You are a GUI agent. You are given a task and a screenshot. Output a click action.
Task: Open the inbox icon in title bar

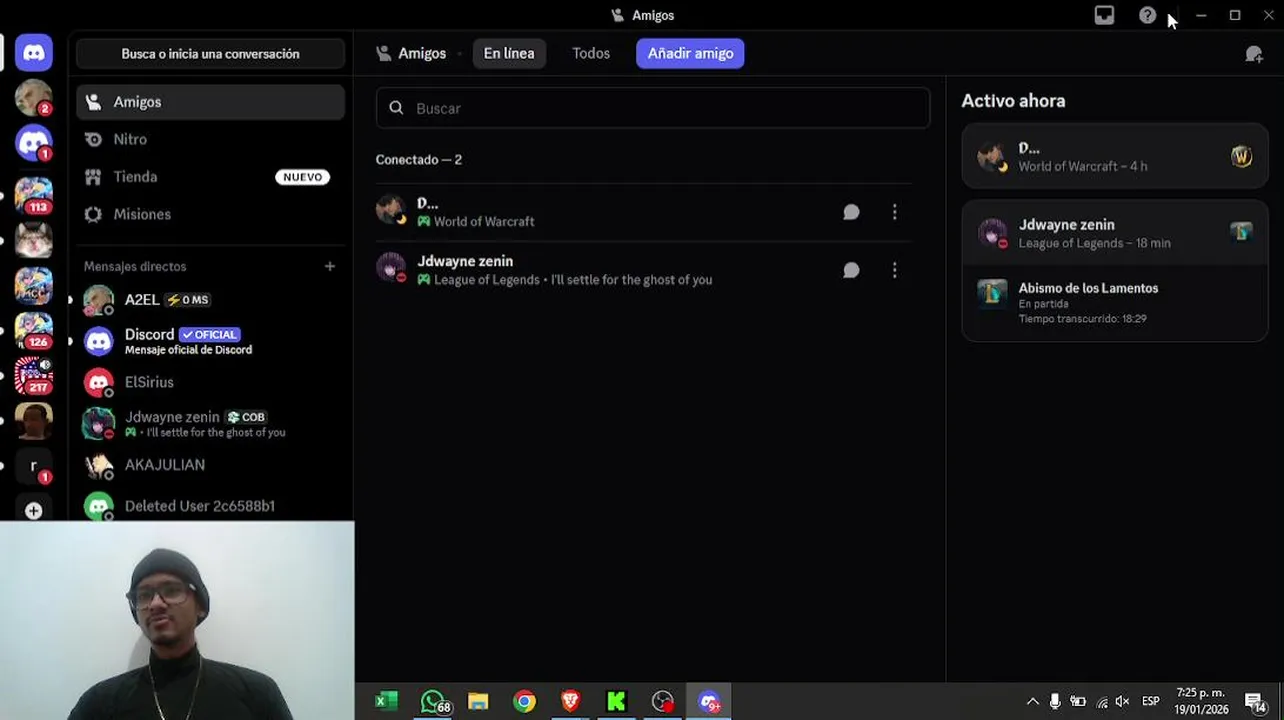point(1104,15)
